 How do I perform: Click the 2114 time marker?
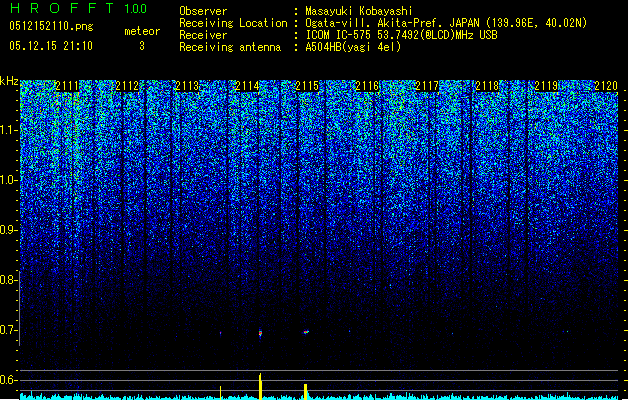247,86
